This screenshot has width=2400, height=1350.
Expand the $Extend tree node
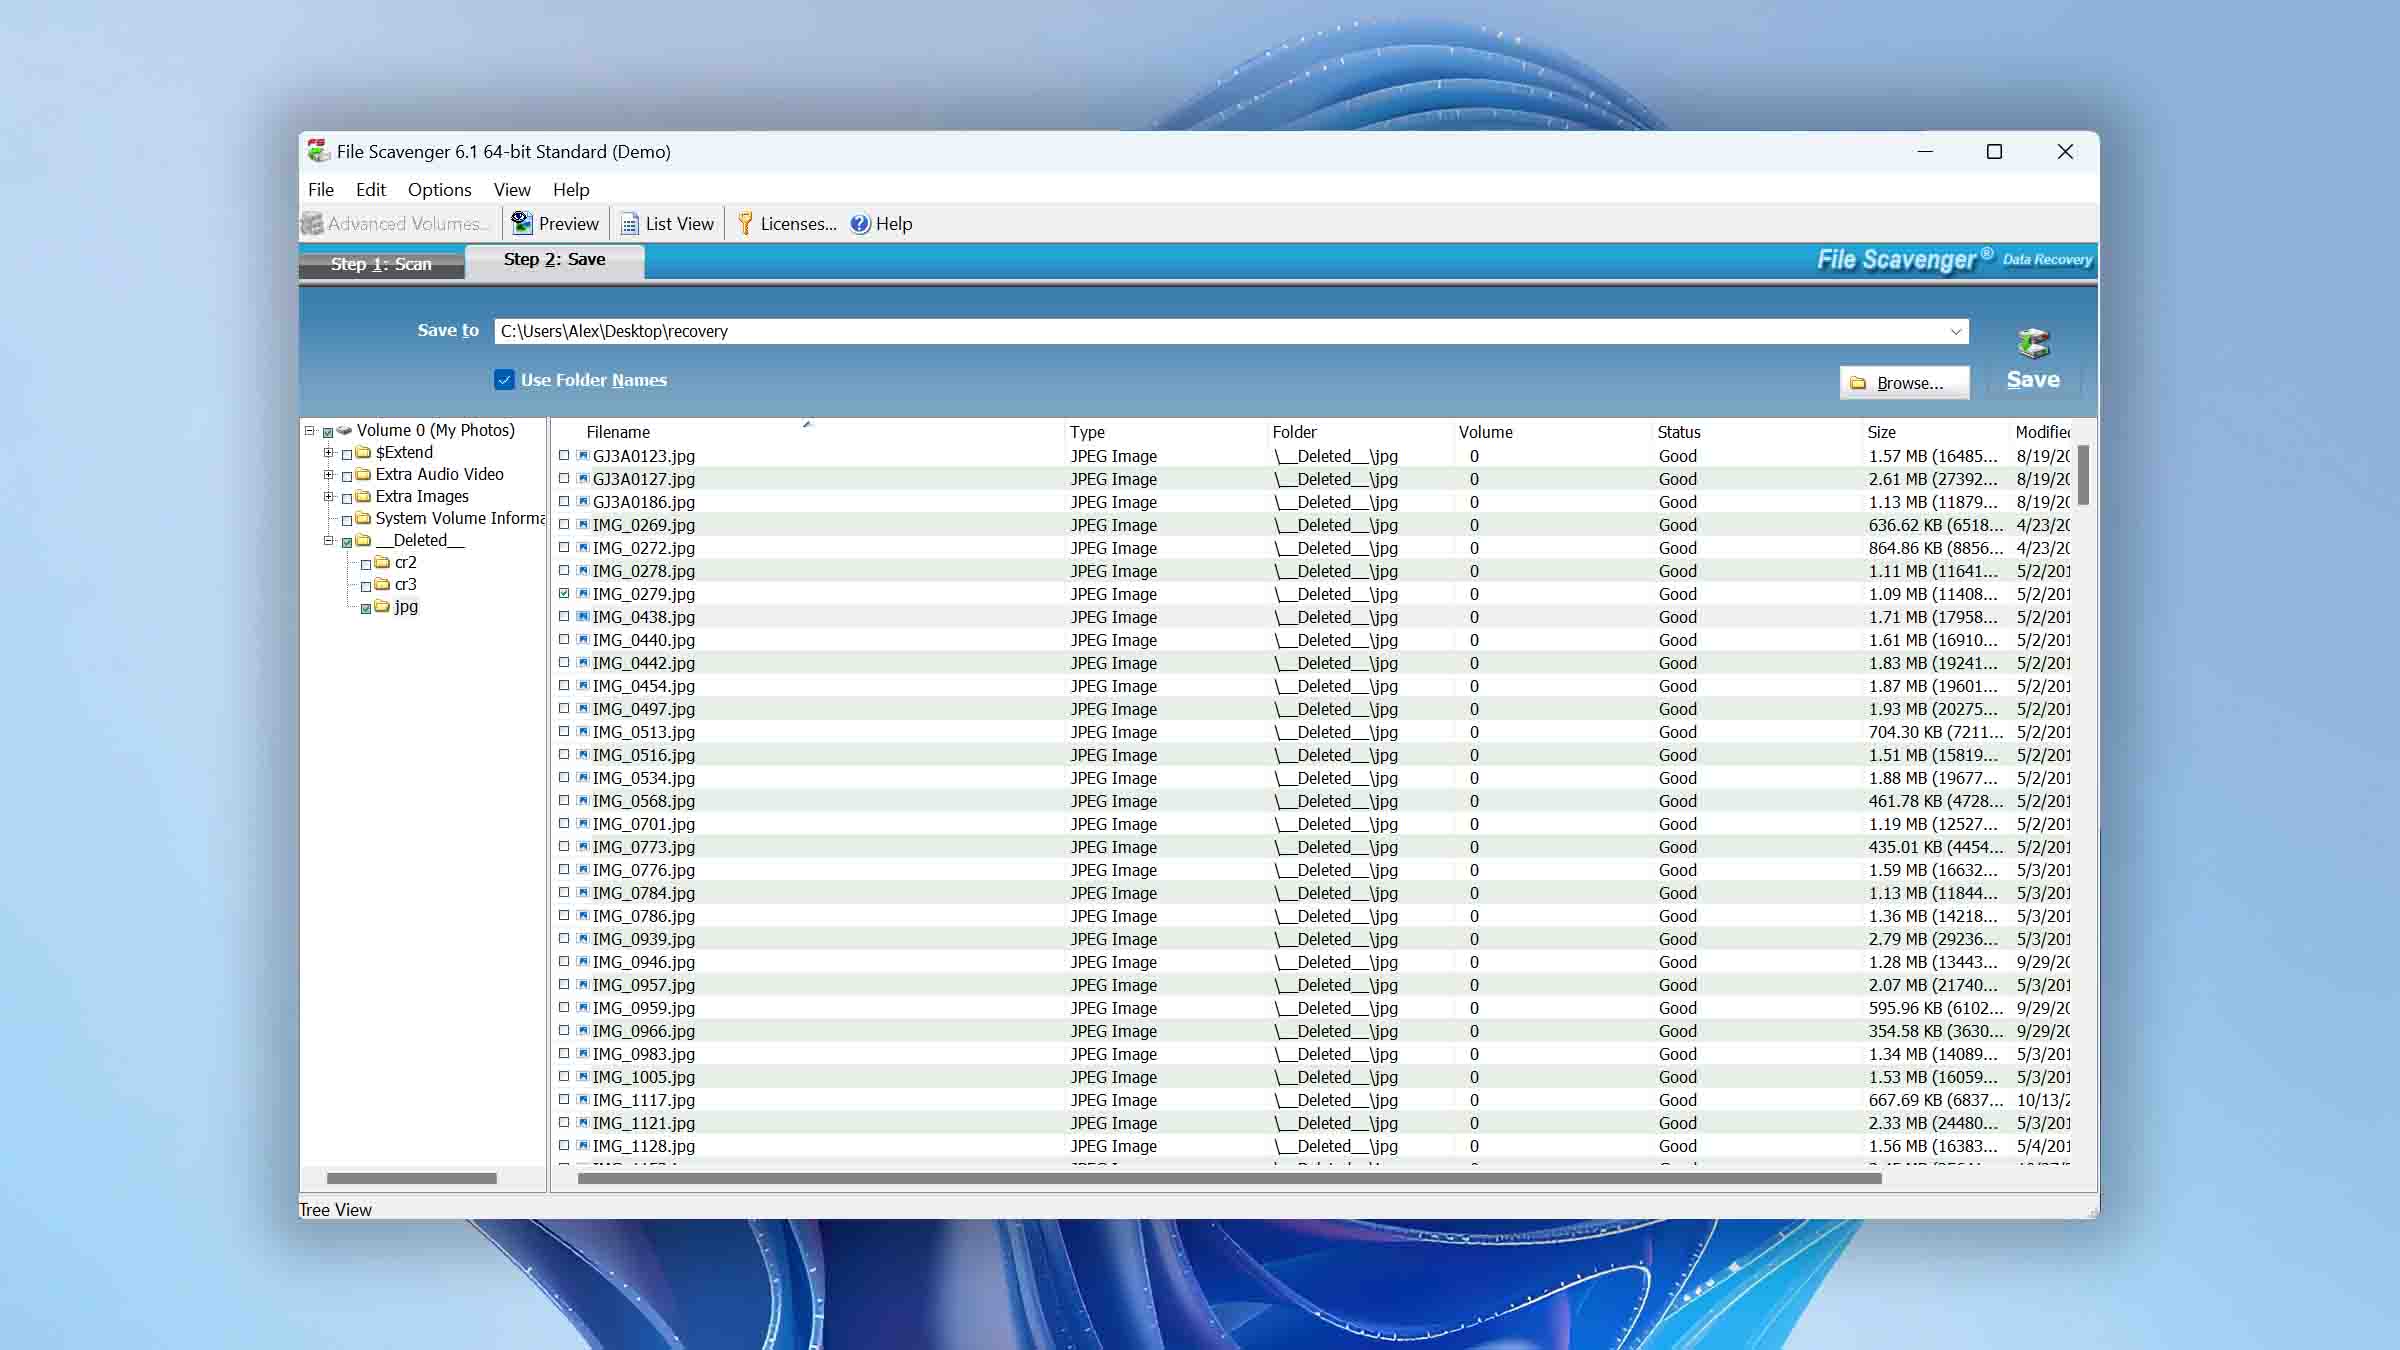click(328, 453)
